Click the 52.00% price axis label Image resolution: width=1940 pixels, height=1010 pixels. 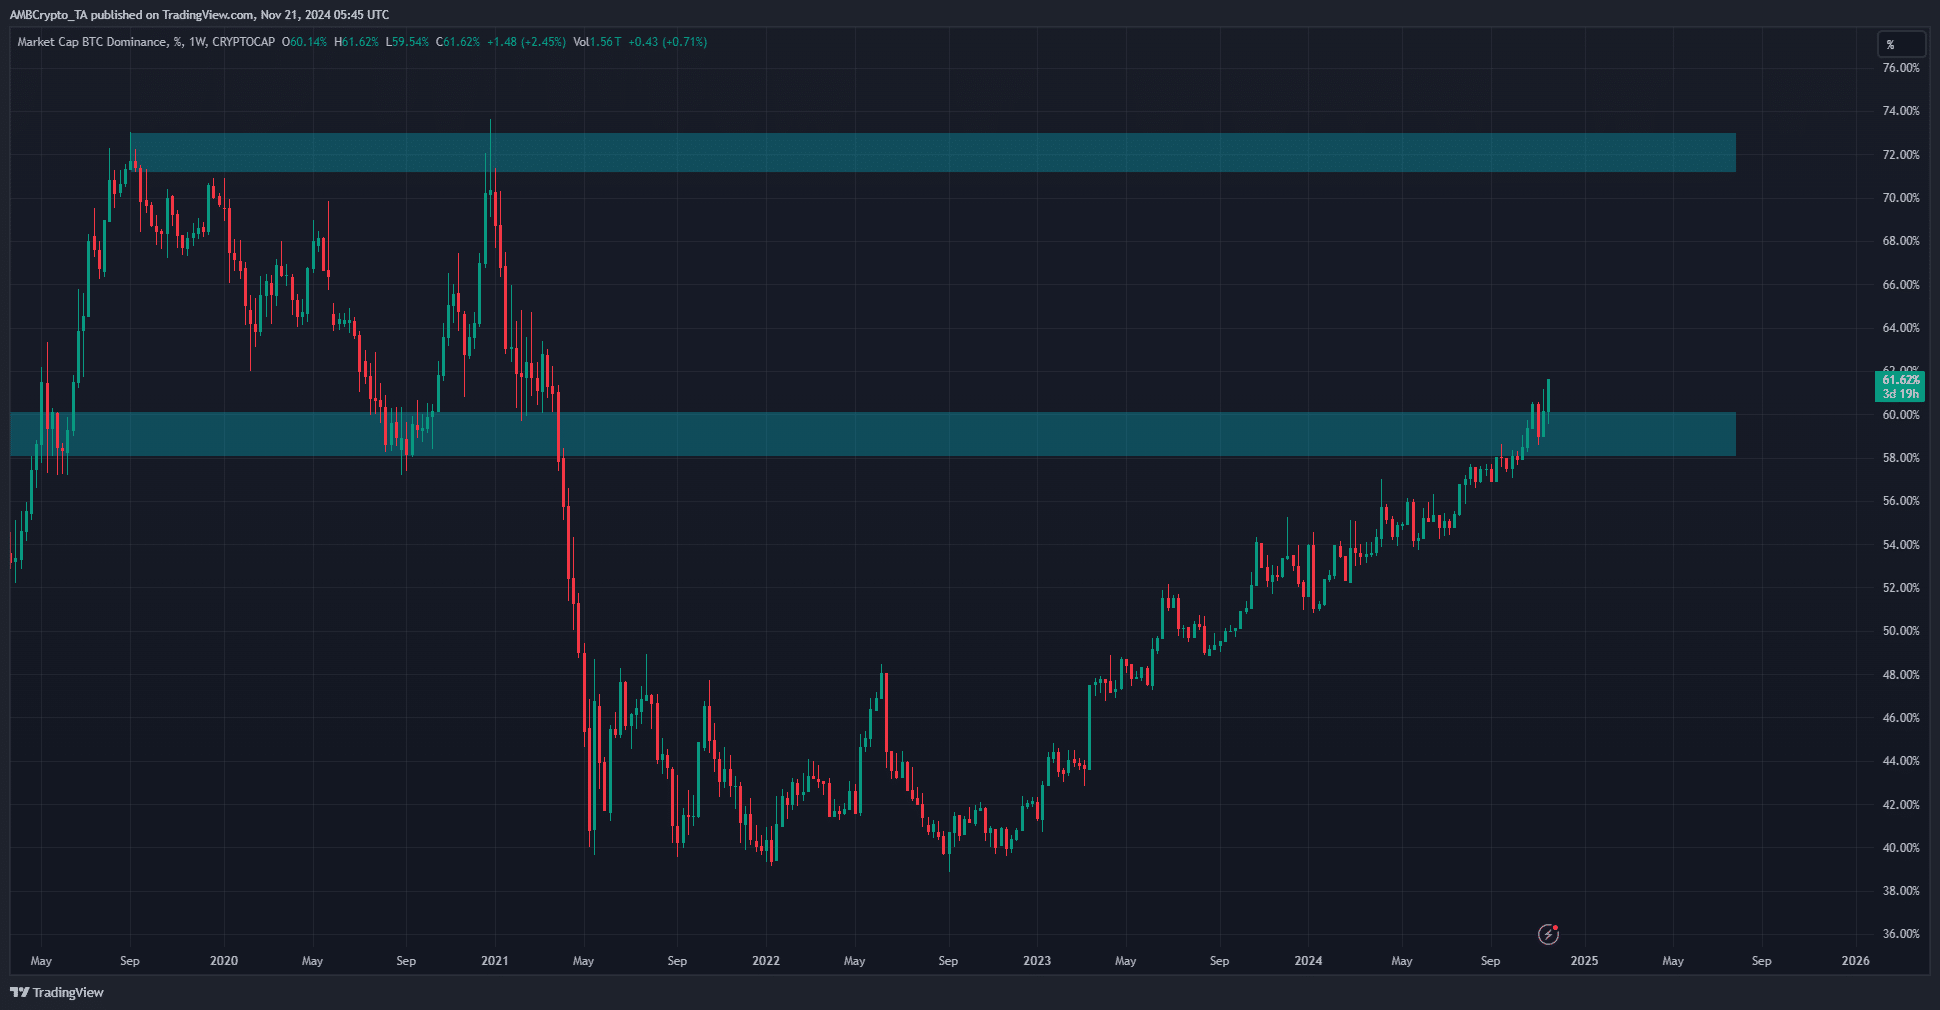coord(1901,588)
